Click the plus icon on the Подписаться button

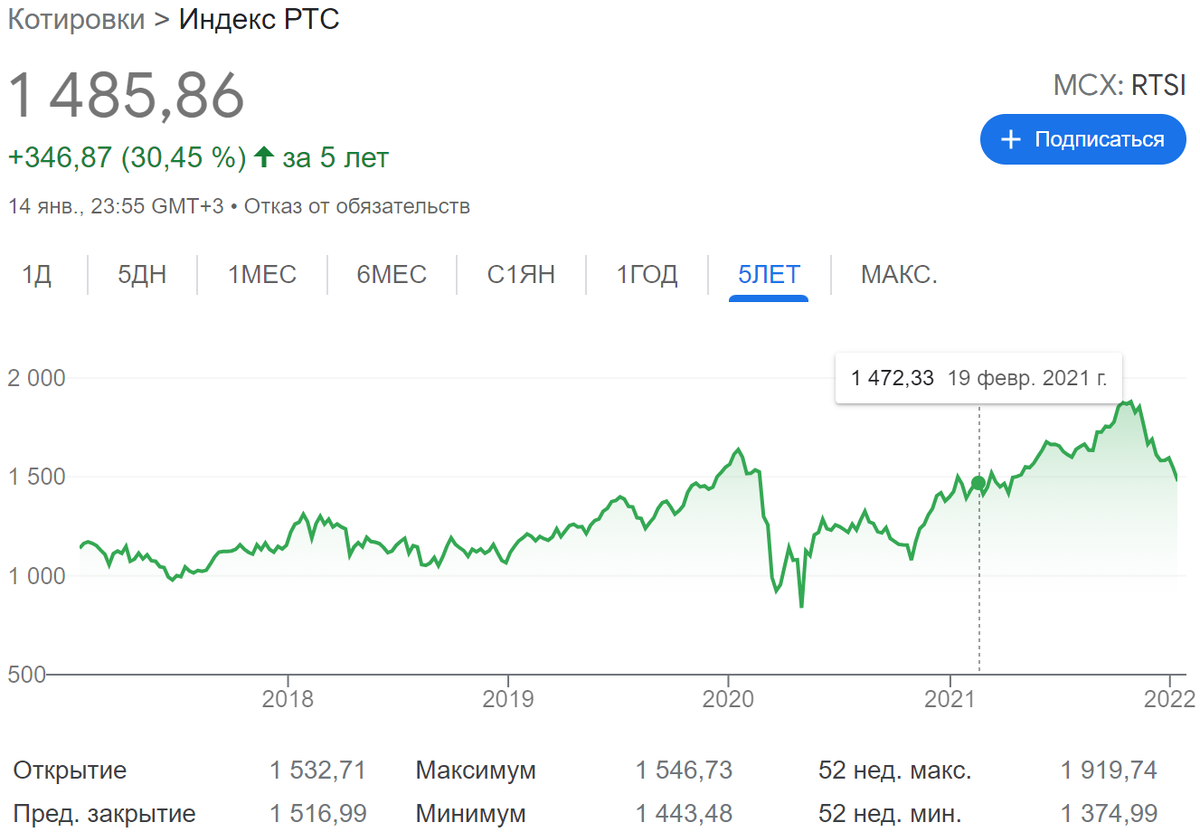coord(1011,139)
